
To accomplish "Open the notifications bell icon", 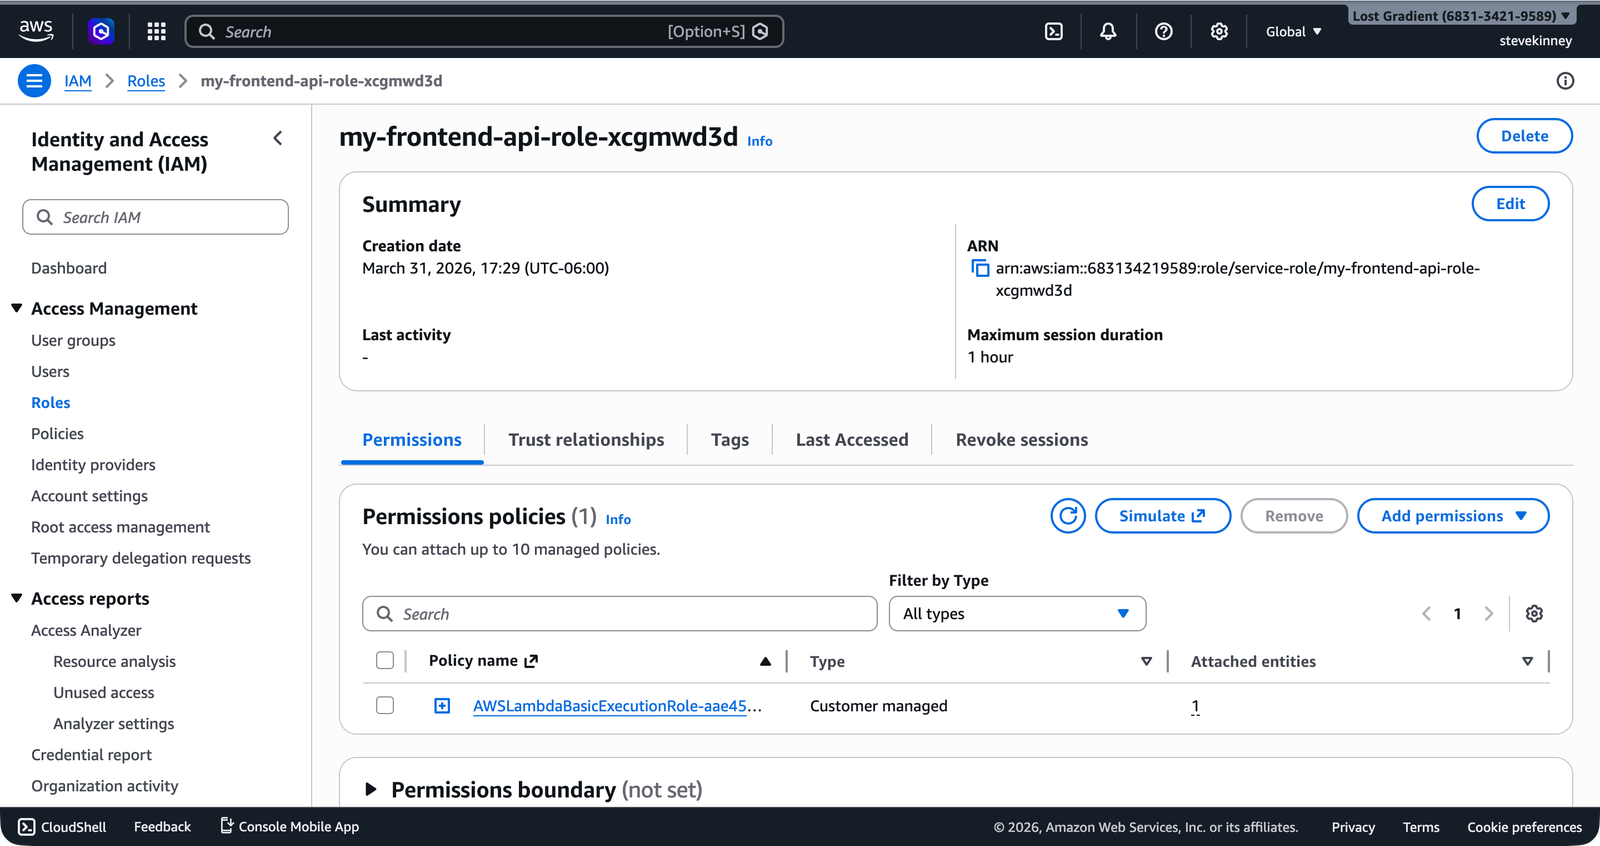I will coord(1108,31).
